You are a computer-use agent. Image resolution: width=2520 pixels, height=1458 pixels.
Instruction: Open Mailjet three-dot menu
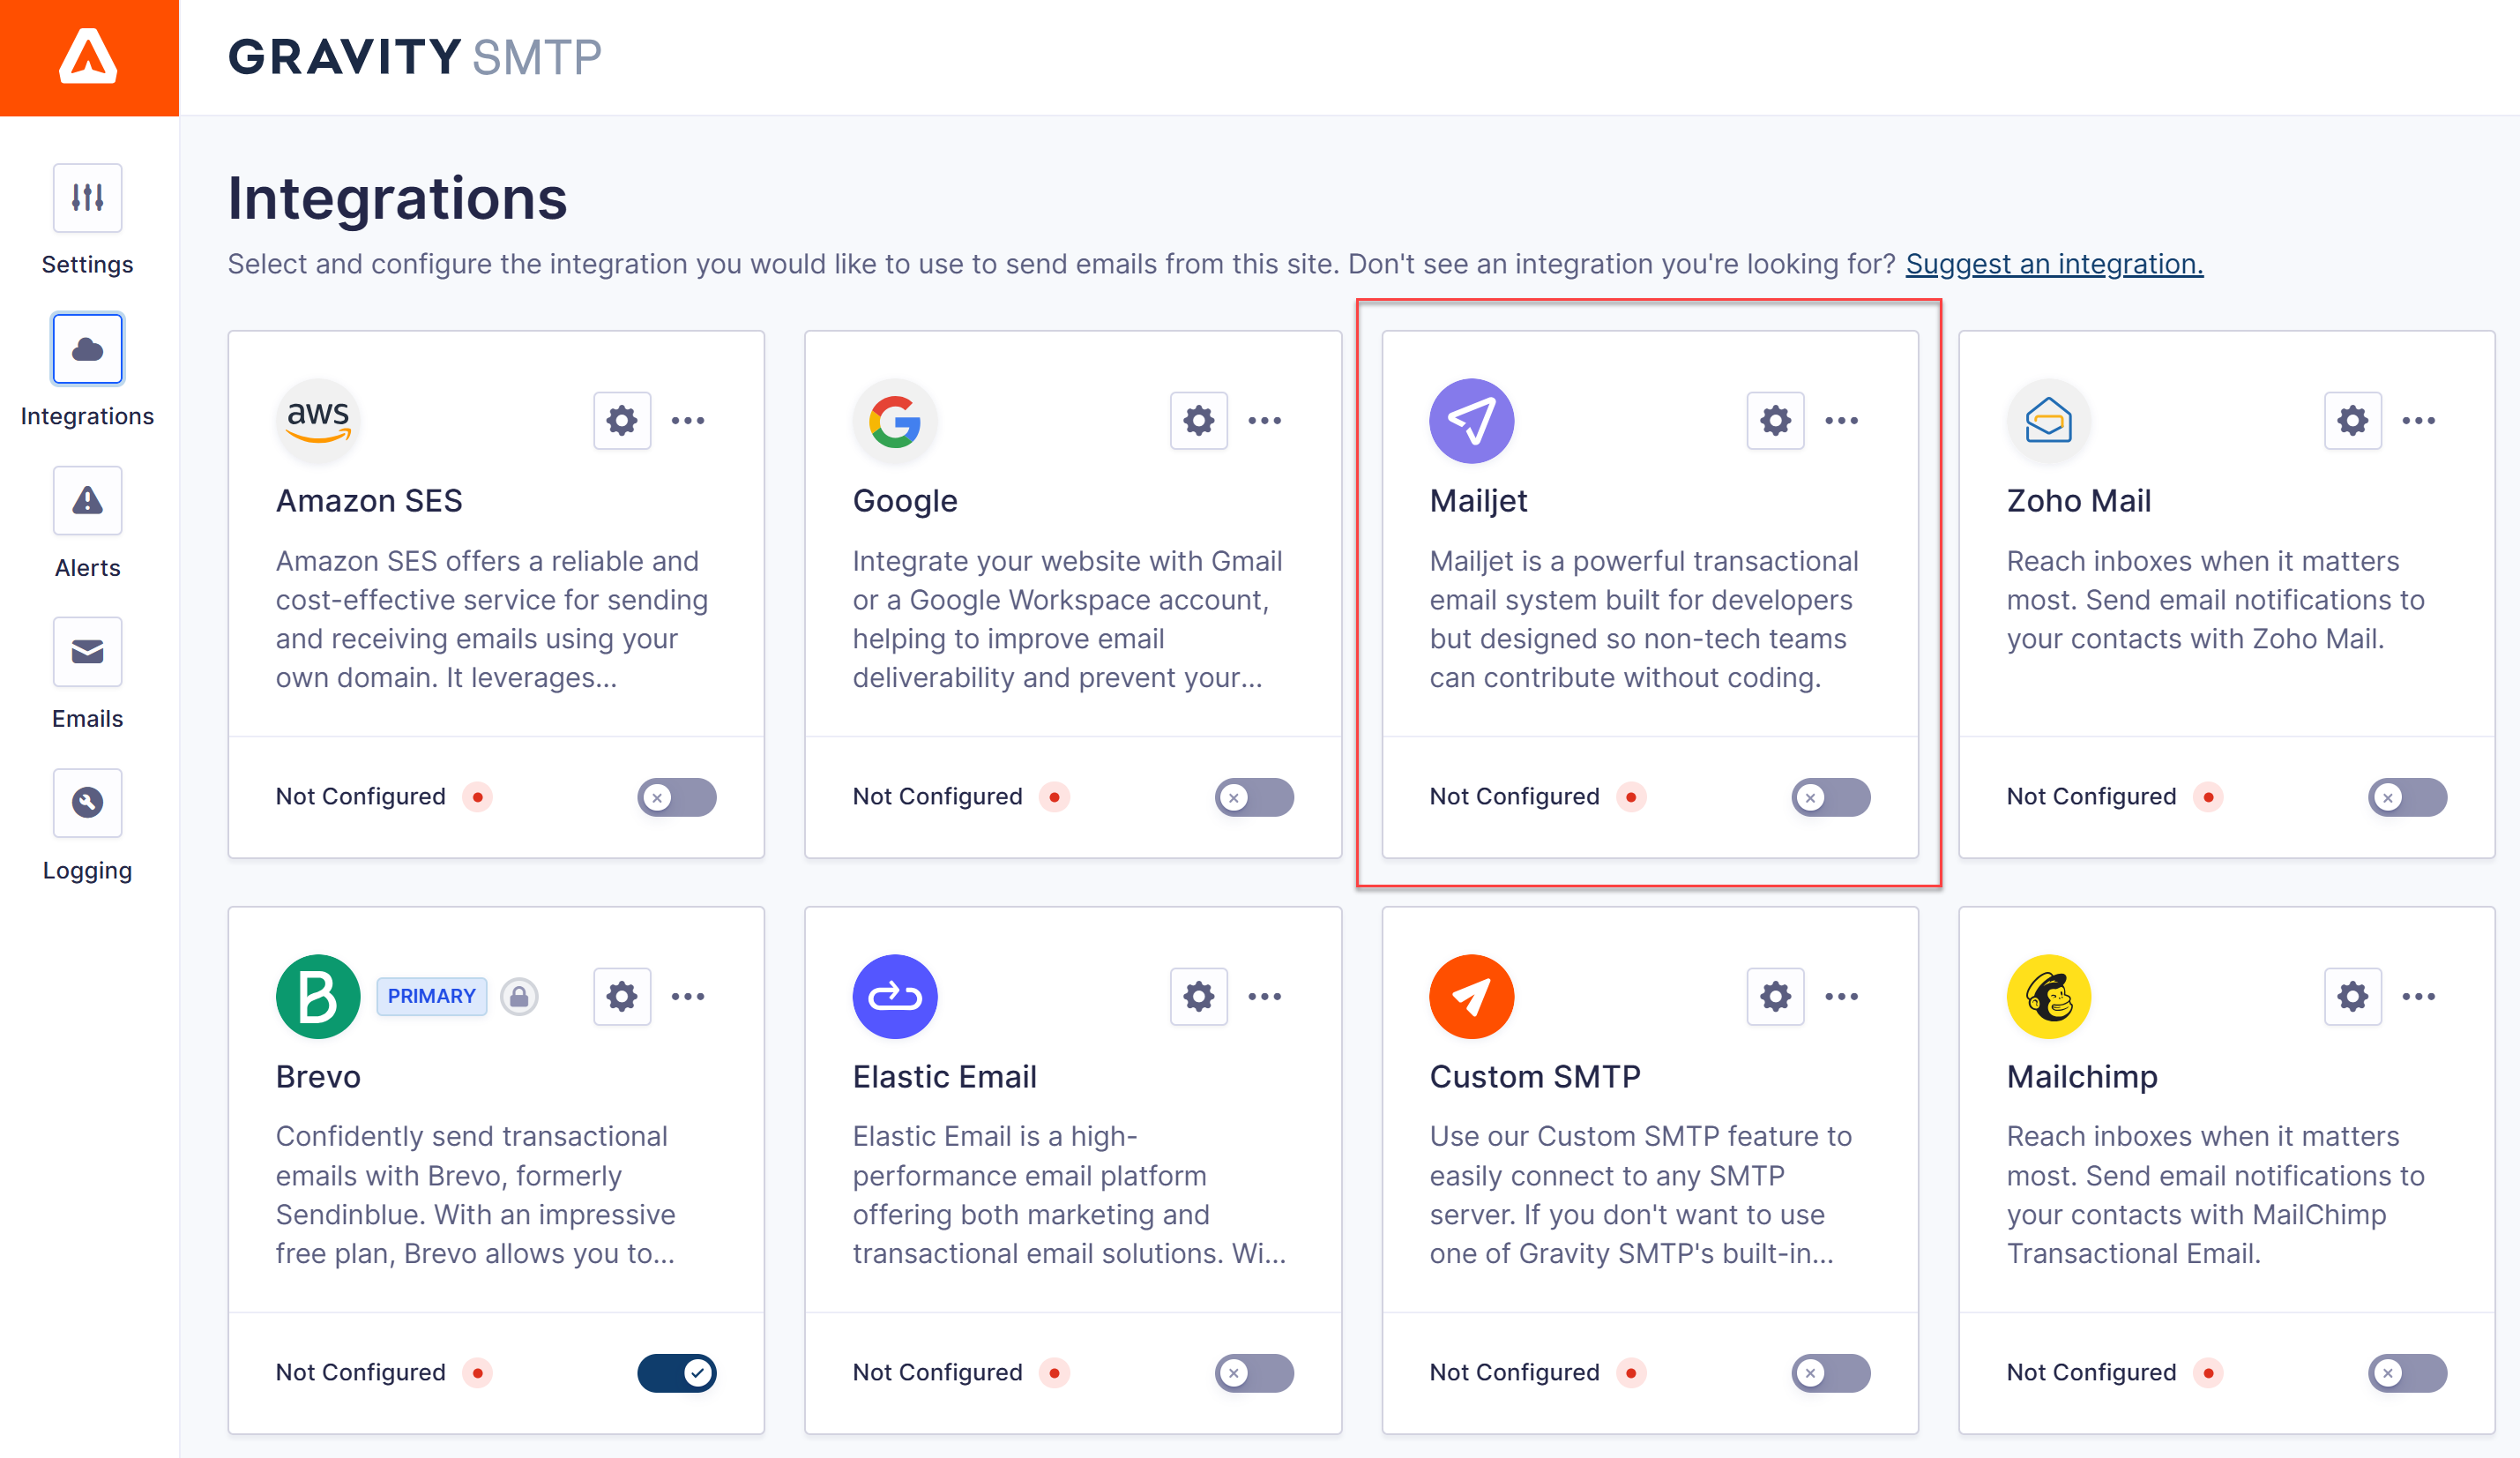[x=1842, y=420]
